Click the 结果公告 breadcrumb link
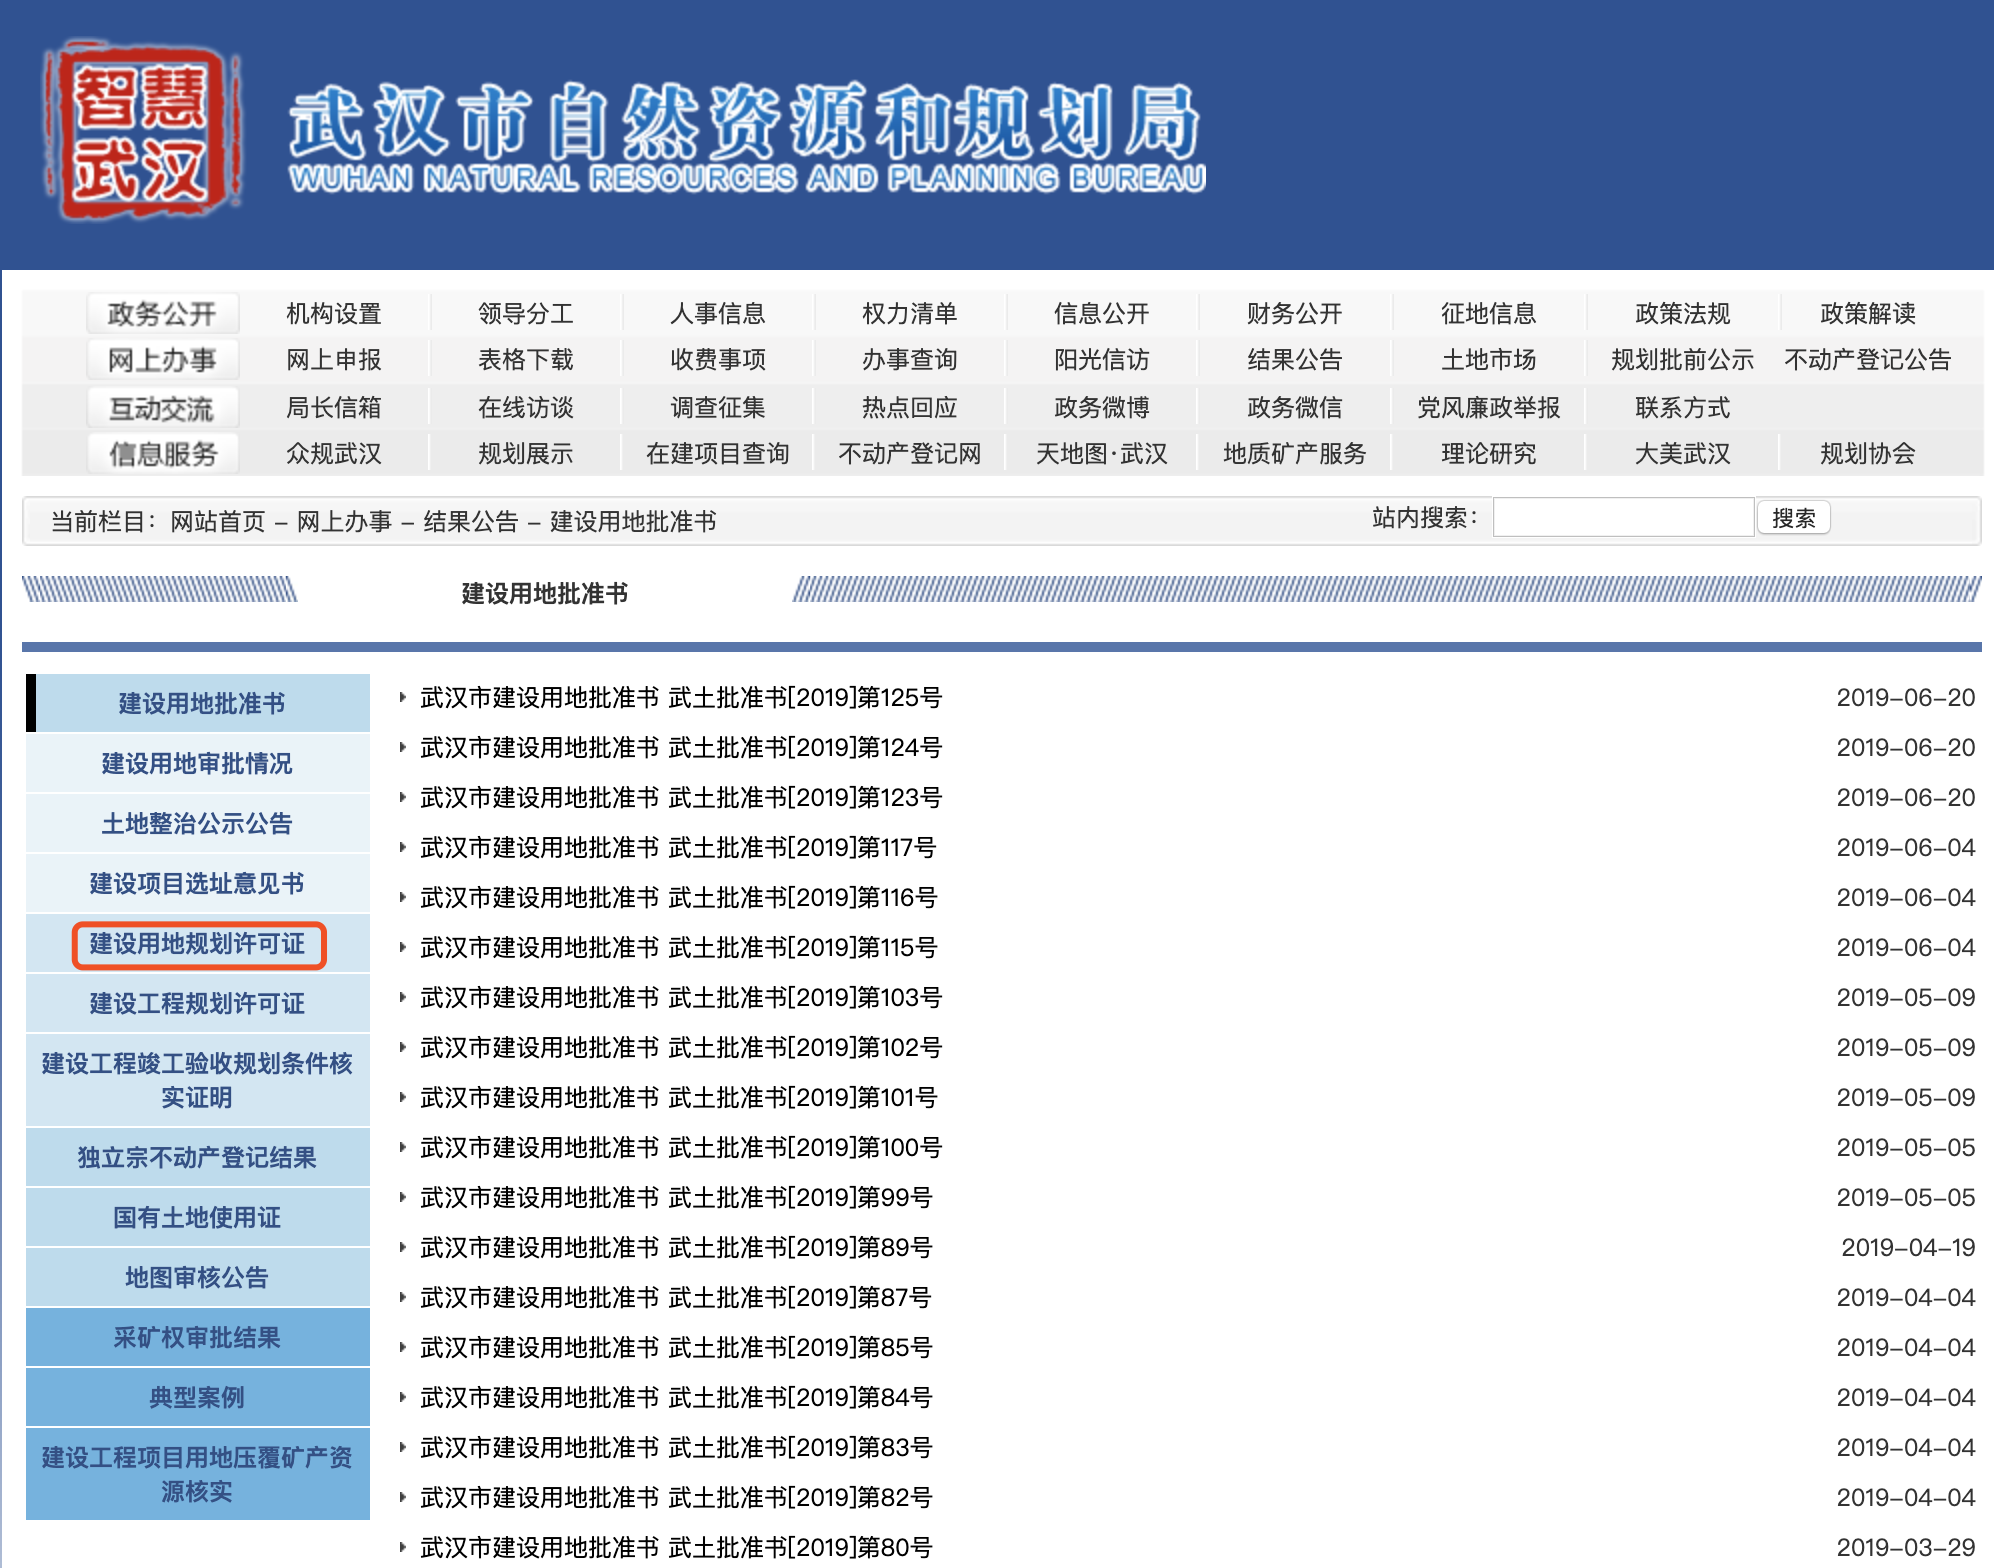Image resolution: width=1994 pixels, height=1568 pixels. pyautogui.click(x=471, y=522)
